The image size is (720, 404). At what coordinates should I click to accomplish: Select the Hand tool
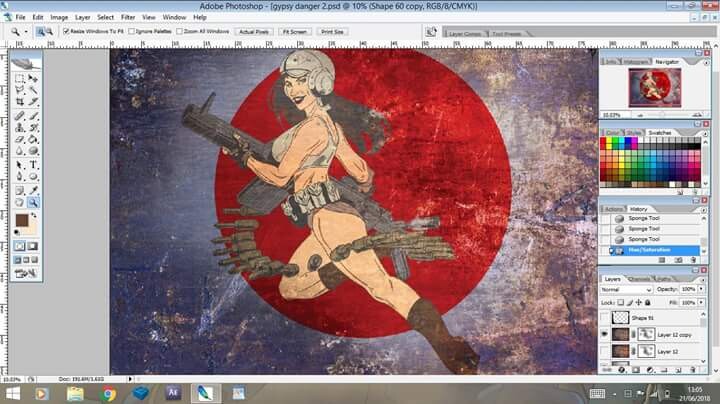click(x=19, y=202)
